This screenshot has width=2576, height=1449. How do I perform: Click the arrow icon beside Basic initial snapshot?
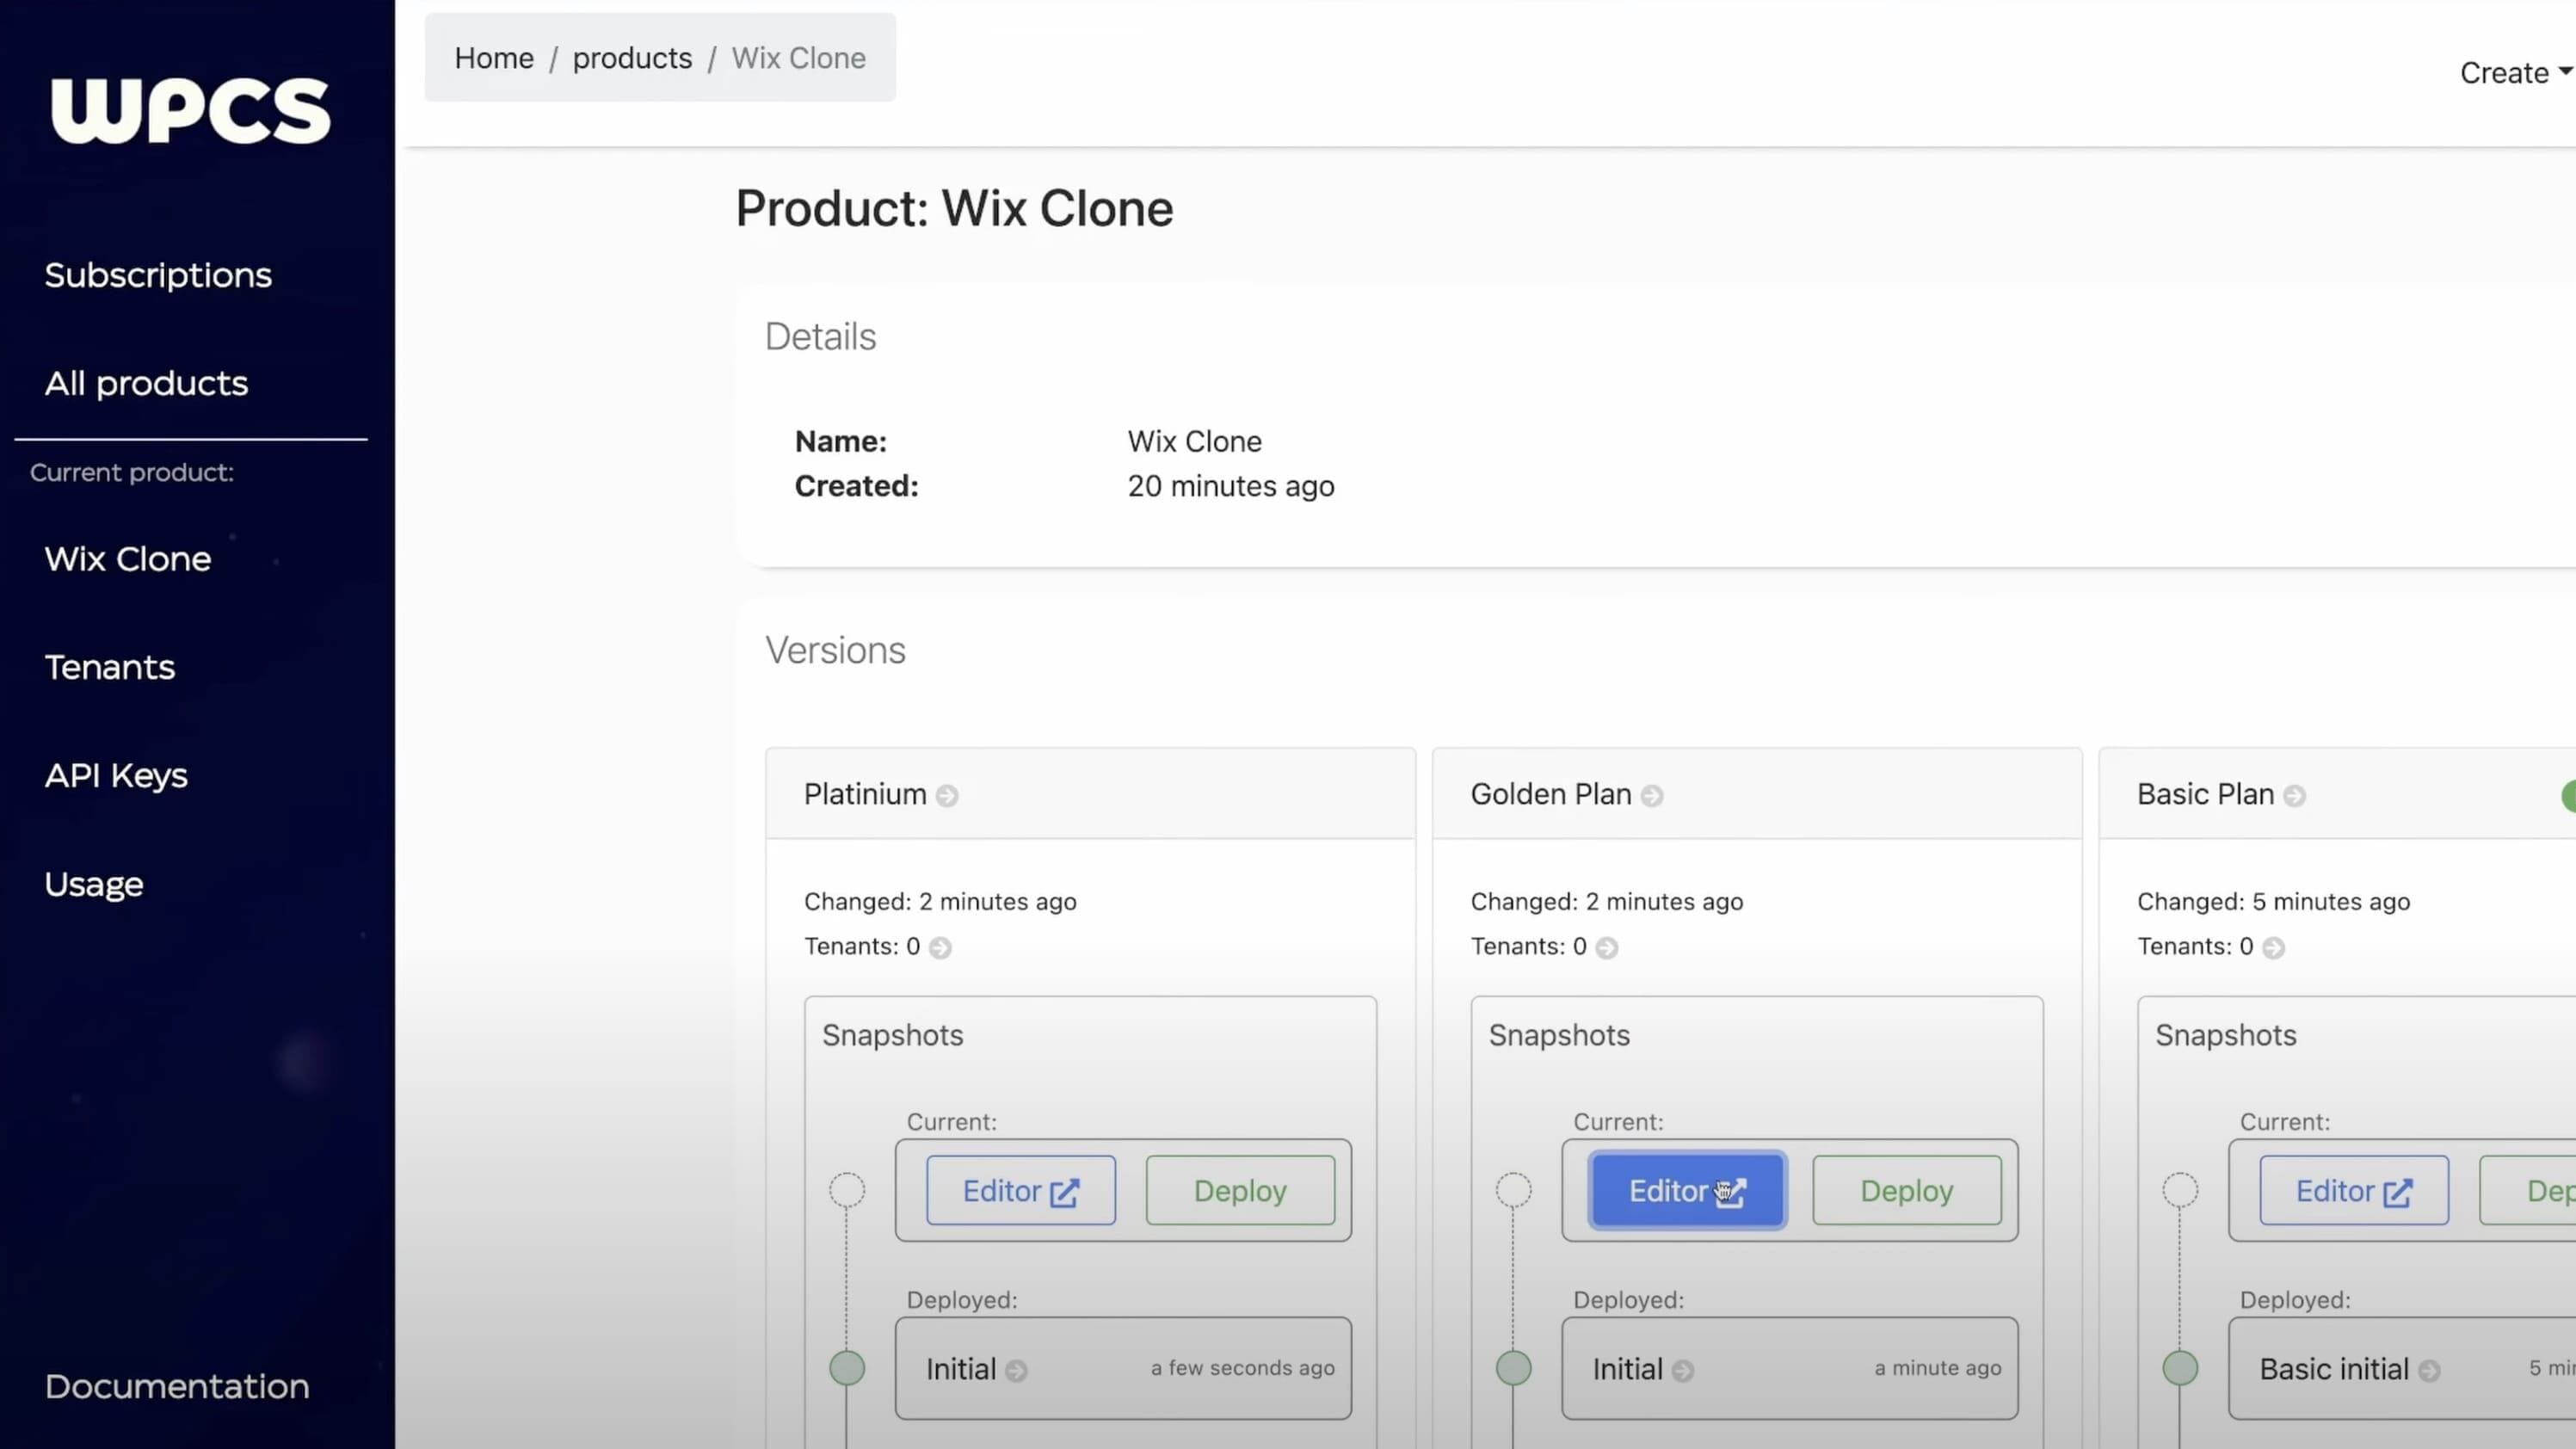[x=2429, y=1371]
